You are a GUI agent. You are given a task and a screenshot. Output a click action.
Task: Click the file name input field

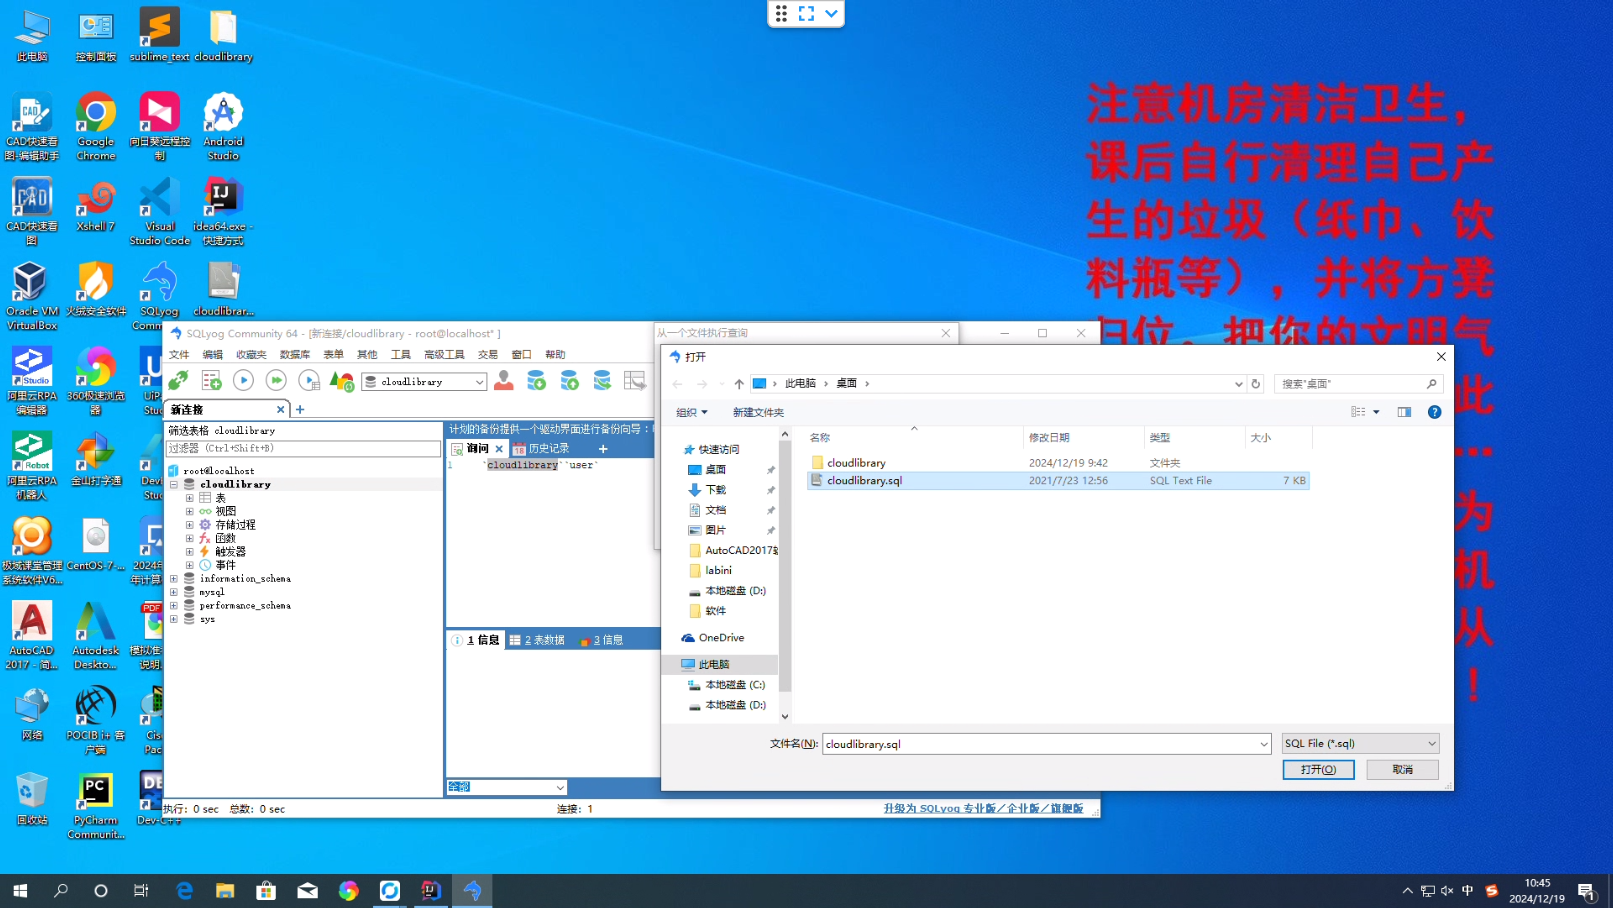[x=1039, y=744]
